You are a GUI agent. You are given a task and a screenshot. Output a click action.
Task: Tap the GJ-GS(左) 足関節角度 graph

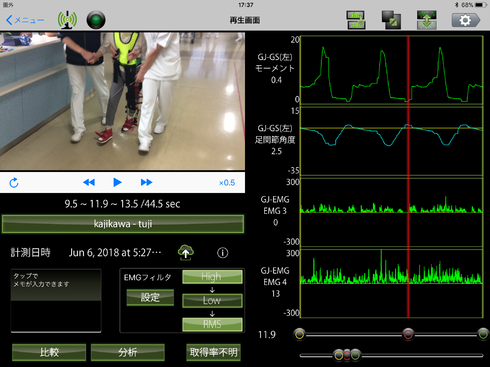pyautogui.click(x=392, y=141)
